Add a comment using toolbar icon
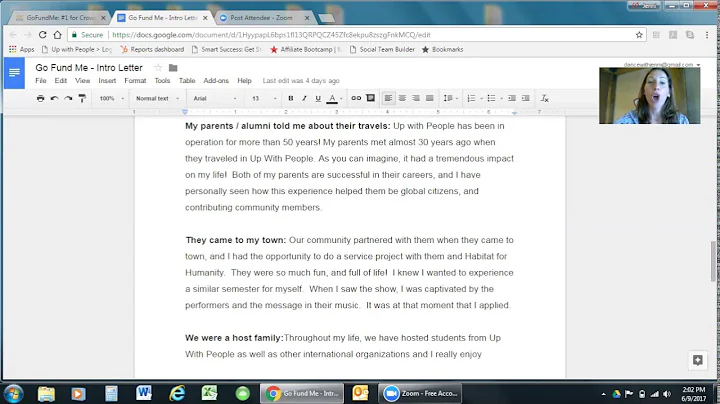The height and width of the screenshot is (404, 720). click(371, 98)
